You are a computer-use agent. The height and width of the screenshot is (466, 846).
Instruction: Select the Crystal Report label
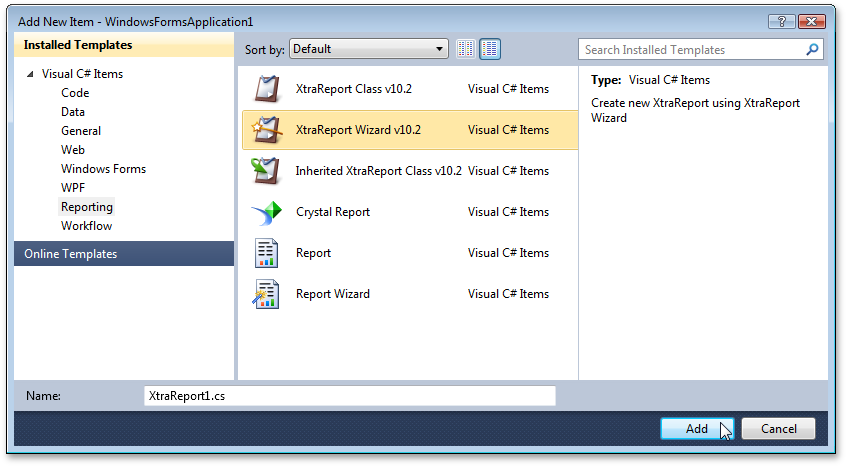333,212
